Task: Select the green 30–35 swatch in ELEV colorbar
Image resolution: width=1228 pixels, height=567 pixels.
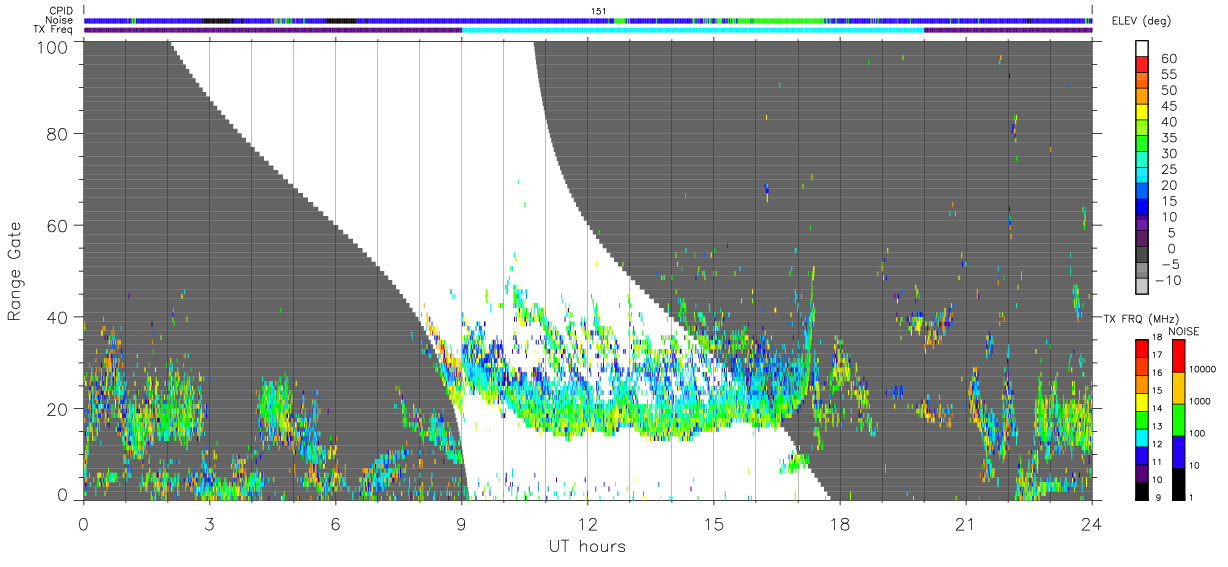Action: click(1143, 145)
